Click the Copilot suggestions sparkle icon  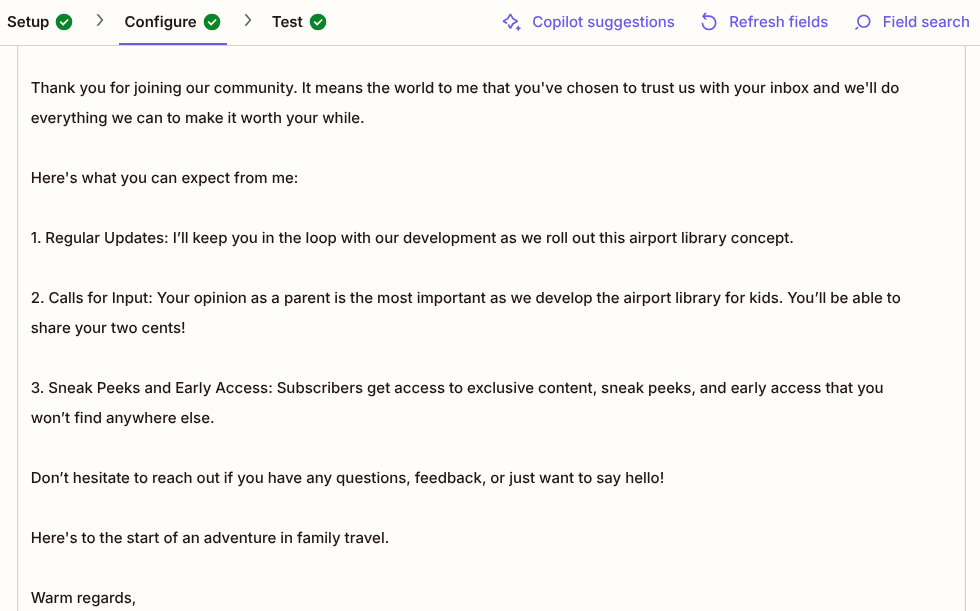coord(511,22)
